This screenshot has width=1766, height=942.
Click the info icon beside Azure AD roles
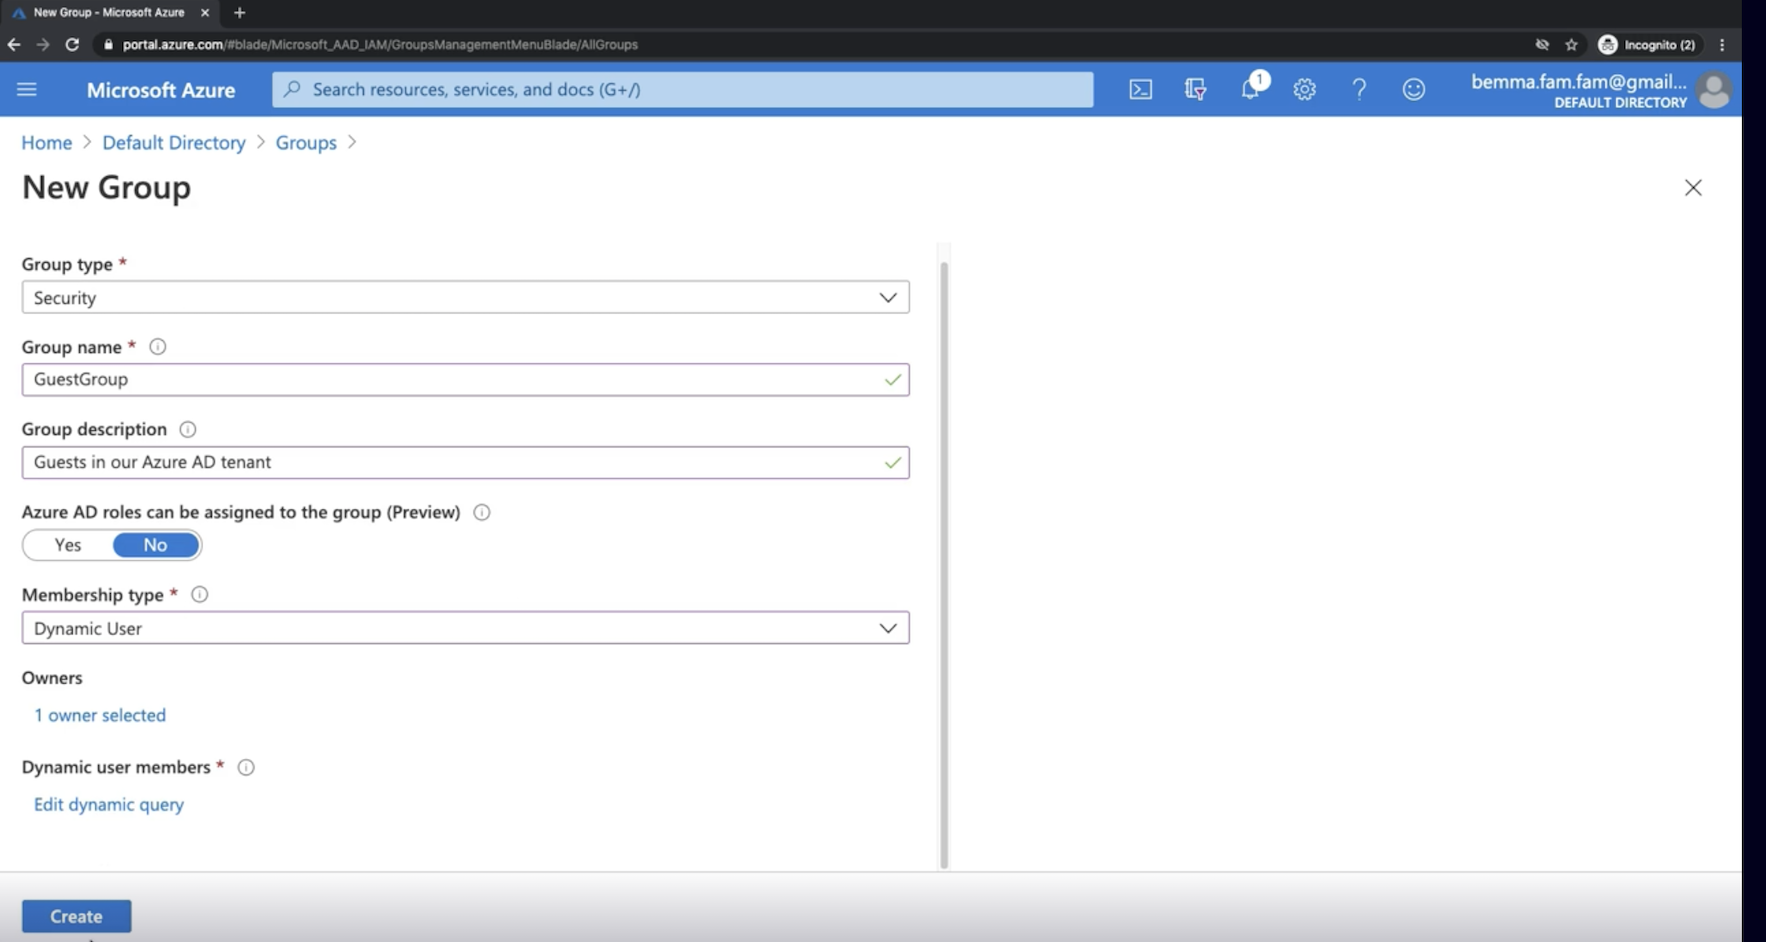tap(481, 512)
